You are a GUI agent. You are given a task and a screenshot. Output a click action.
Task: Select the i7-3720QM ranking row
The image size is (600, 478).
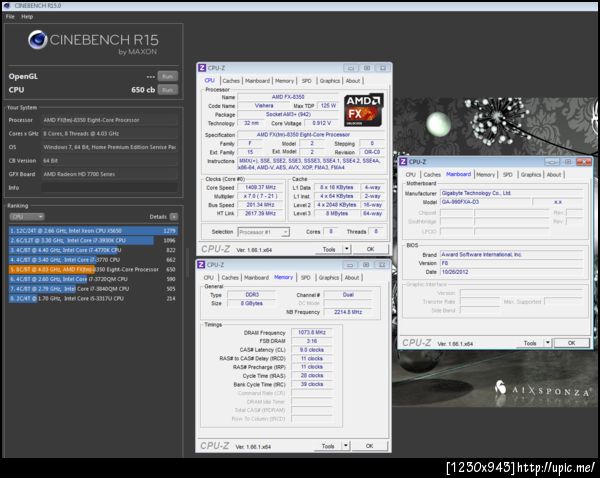click(93, 279)
